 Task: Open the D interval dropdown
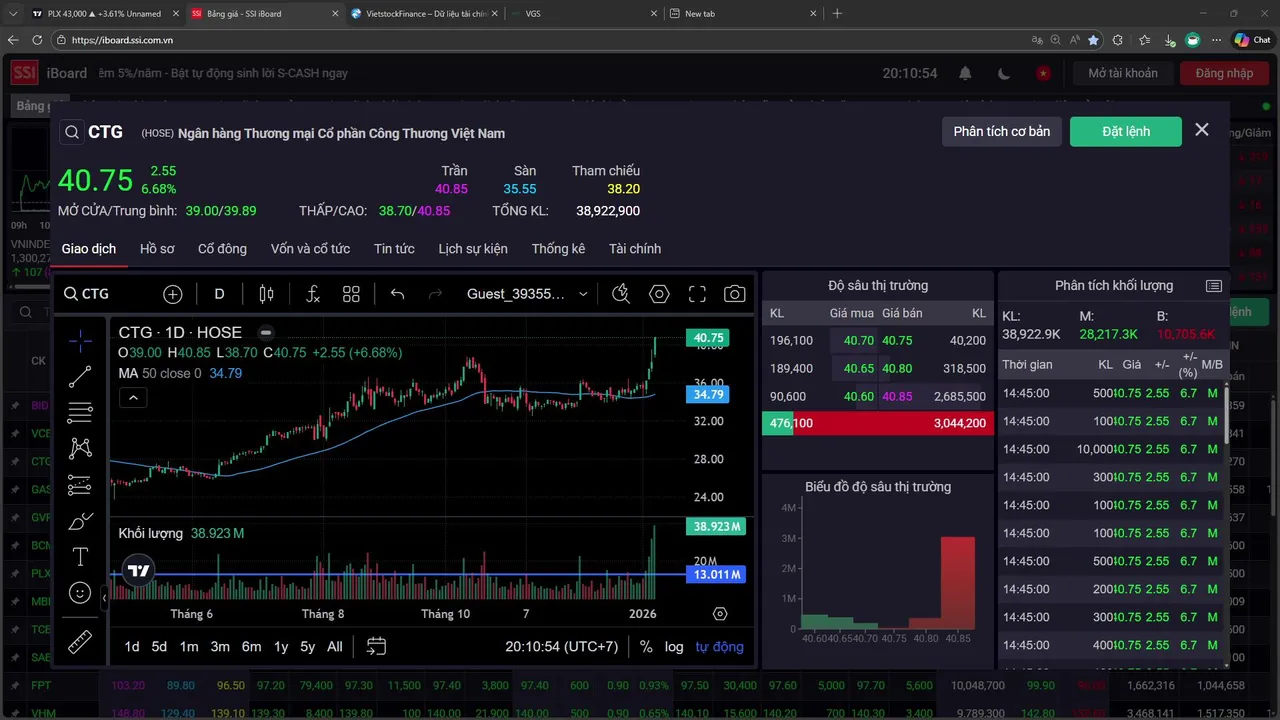(219, 294)
